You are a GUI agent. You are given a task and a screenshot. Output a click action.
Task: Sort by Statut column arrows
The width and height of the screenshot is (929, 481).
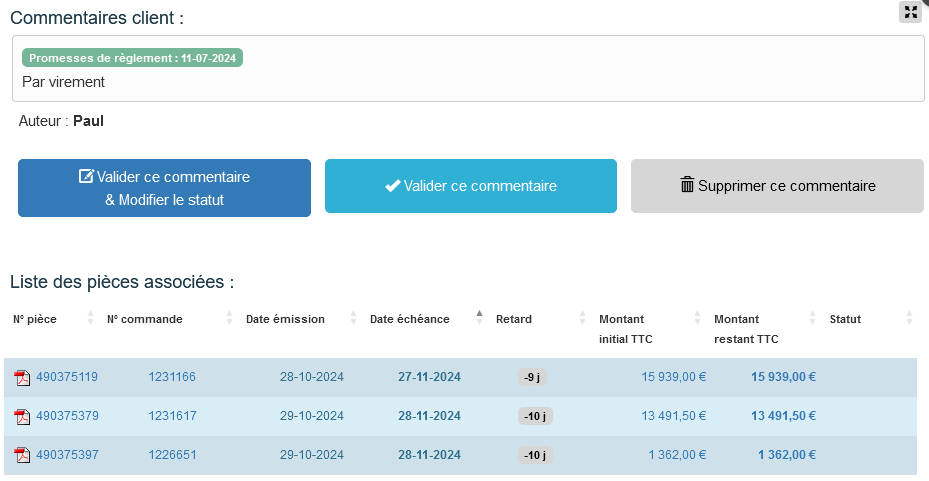point(909,319)
